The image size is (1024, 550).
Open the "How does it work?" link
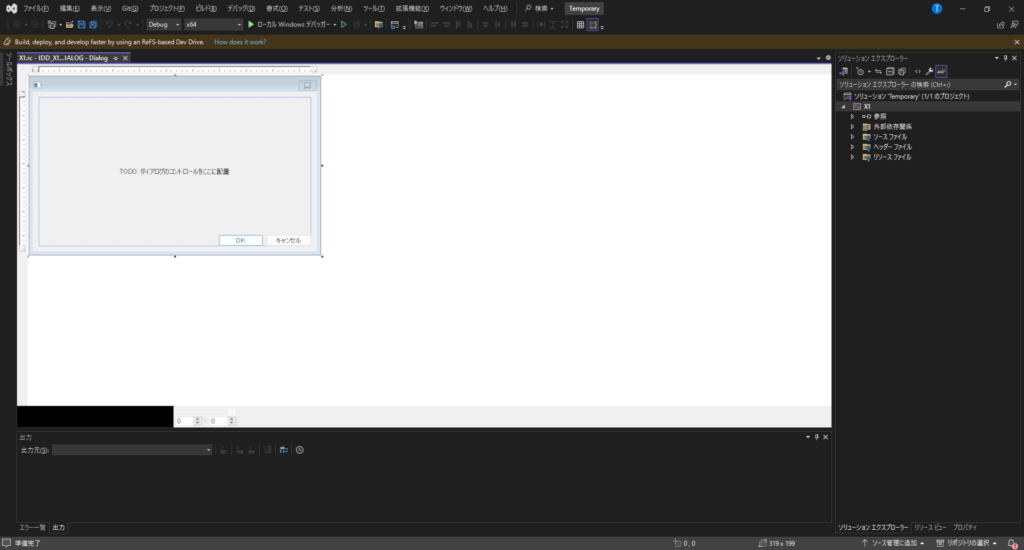pos(239,43)
